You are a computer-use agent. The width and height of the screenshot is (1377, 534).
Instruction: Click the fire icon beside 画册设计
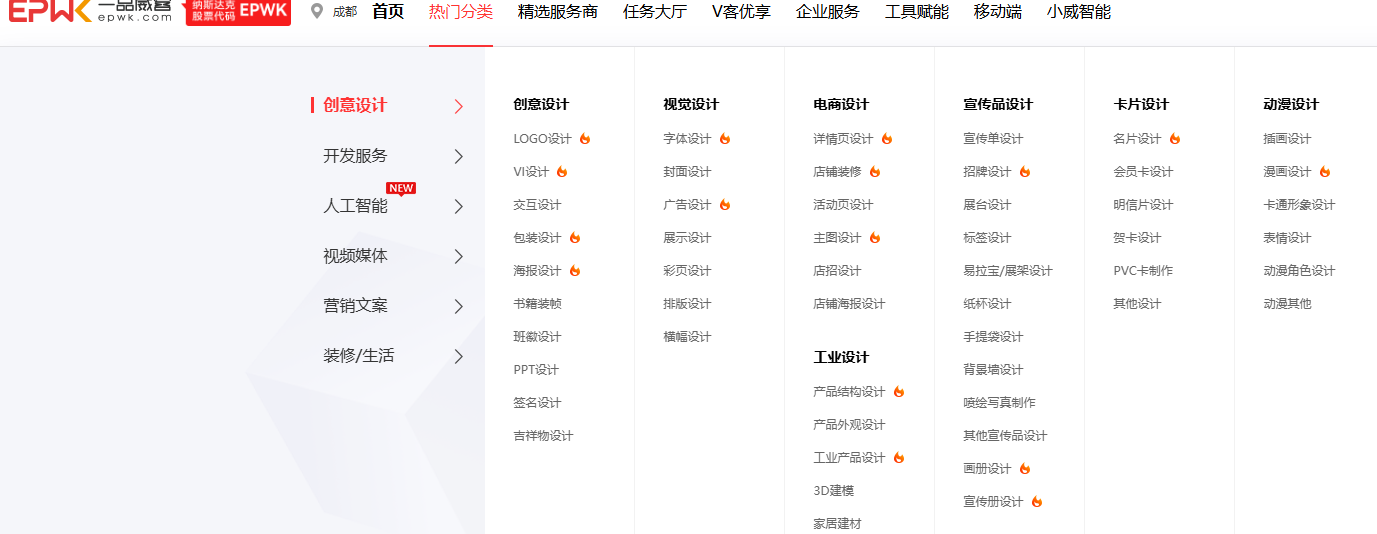click(1024, 469)
